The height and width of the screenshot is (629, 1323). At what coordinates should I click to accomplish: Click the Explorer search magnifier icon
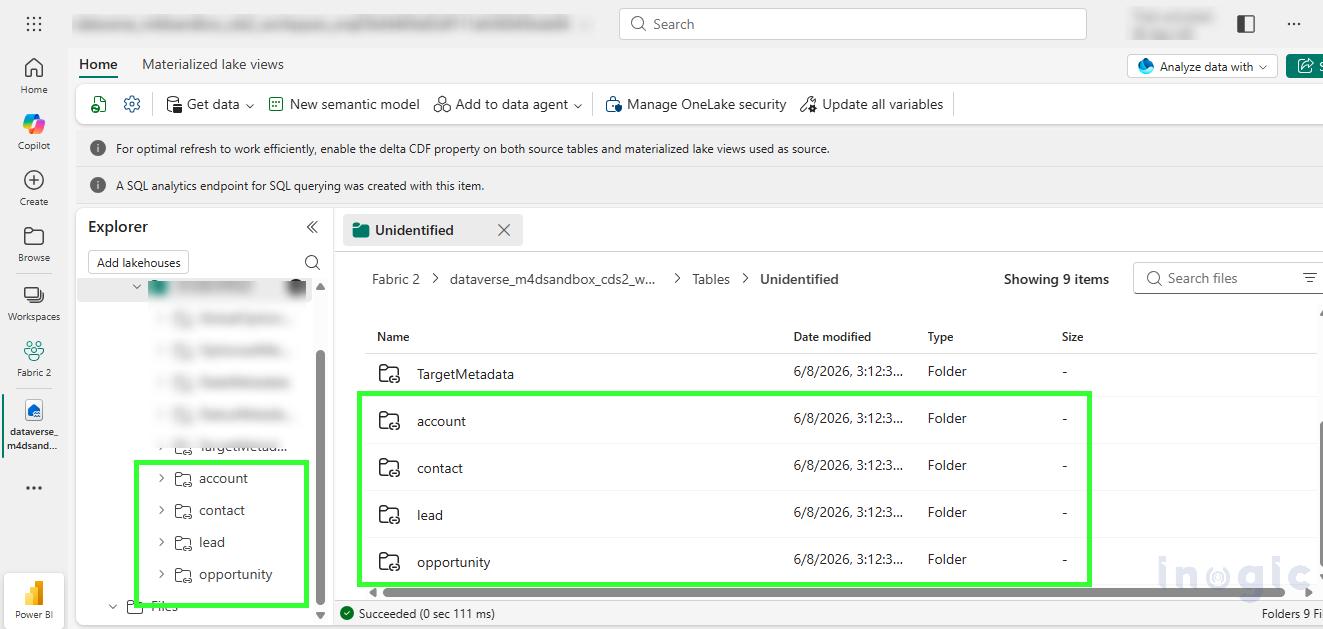pyautogui.click(x=312, y=262)
